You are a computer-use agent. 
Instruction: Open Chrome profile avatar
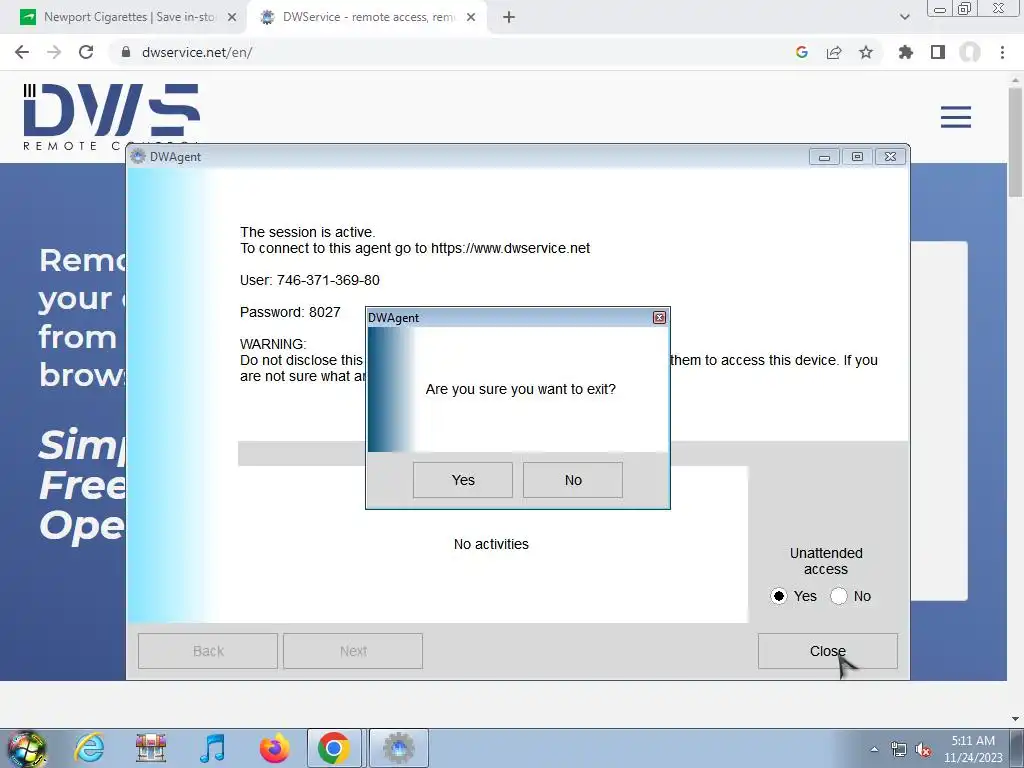970,52
